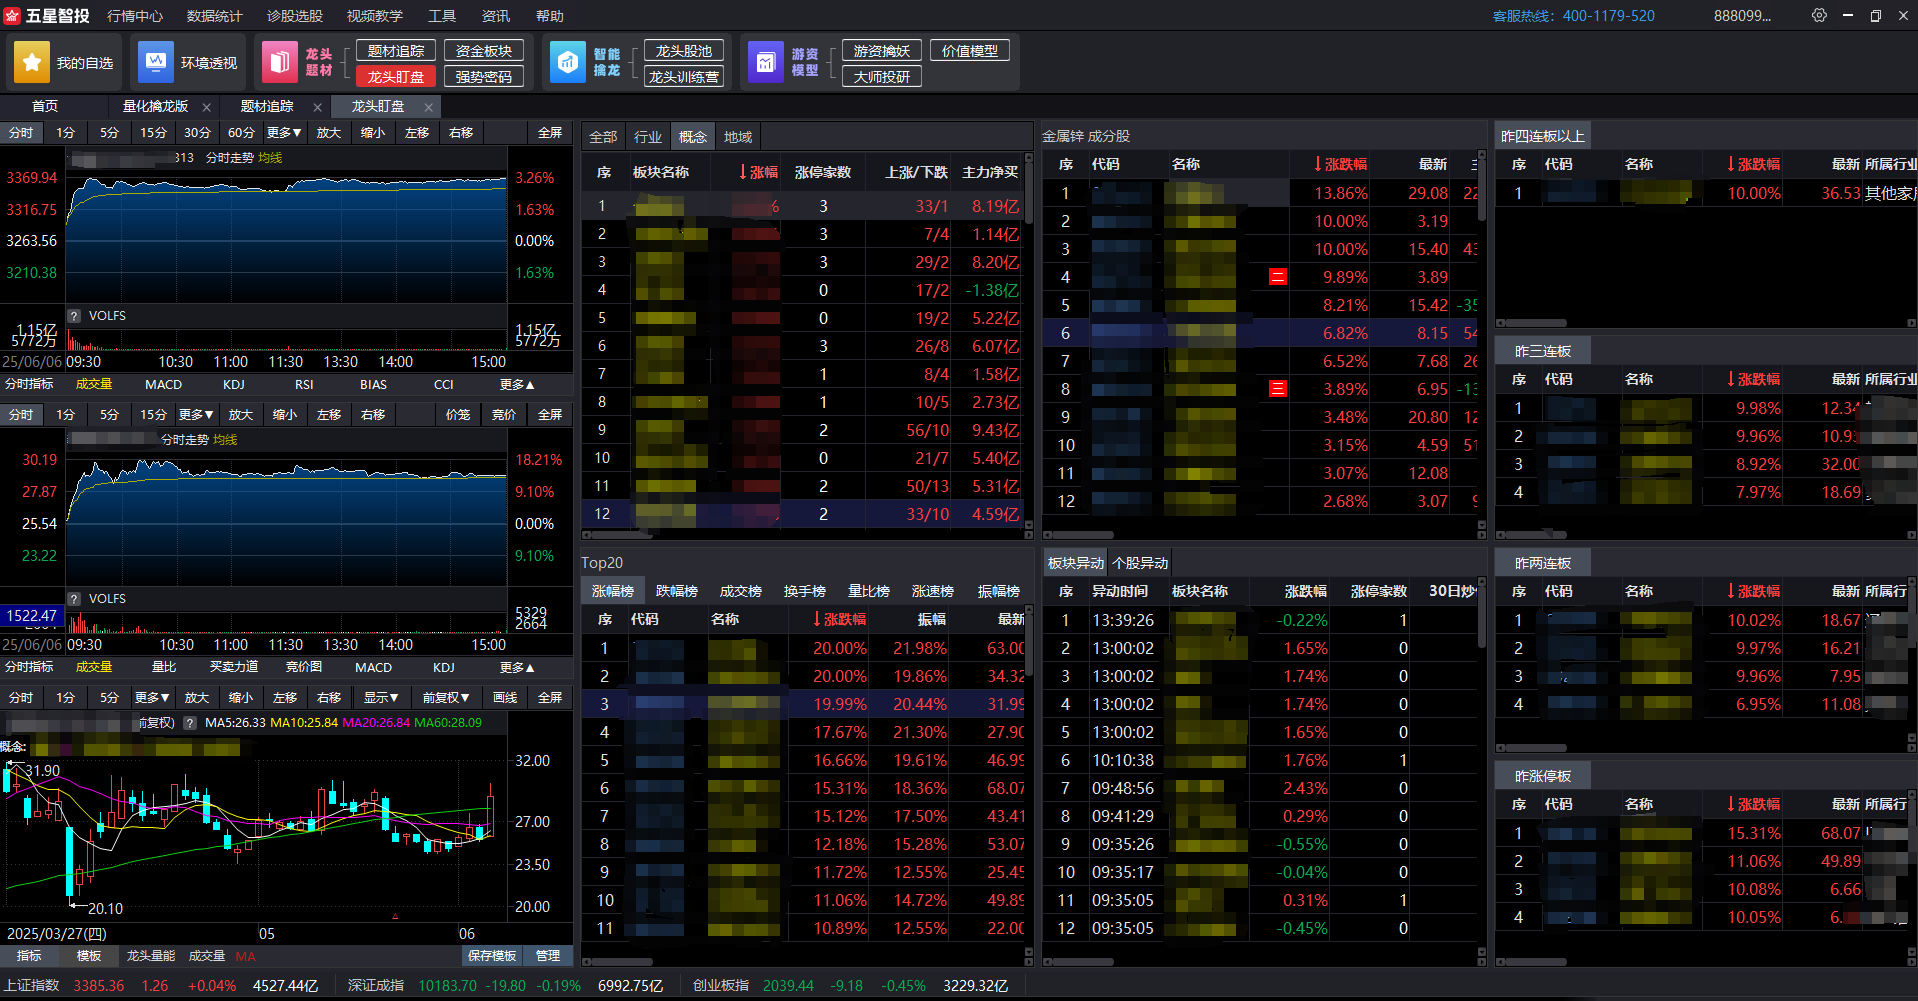Open the 诊股选股 menu
Viewport: 1918px width, 1001px height.
point(295,16)
